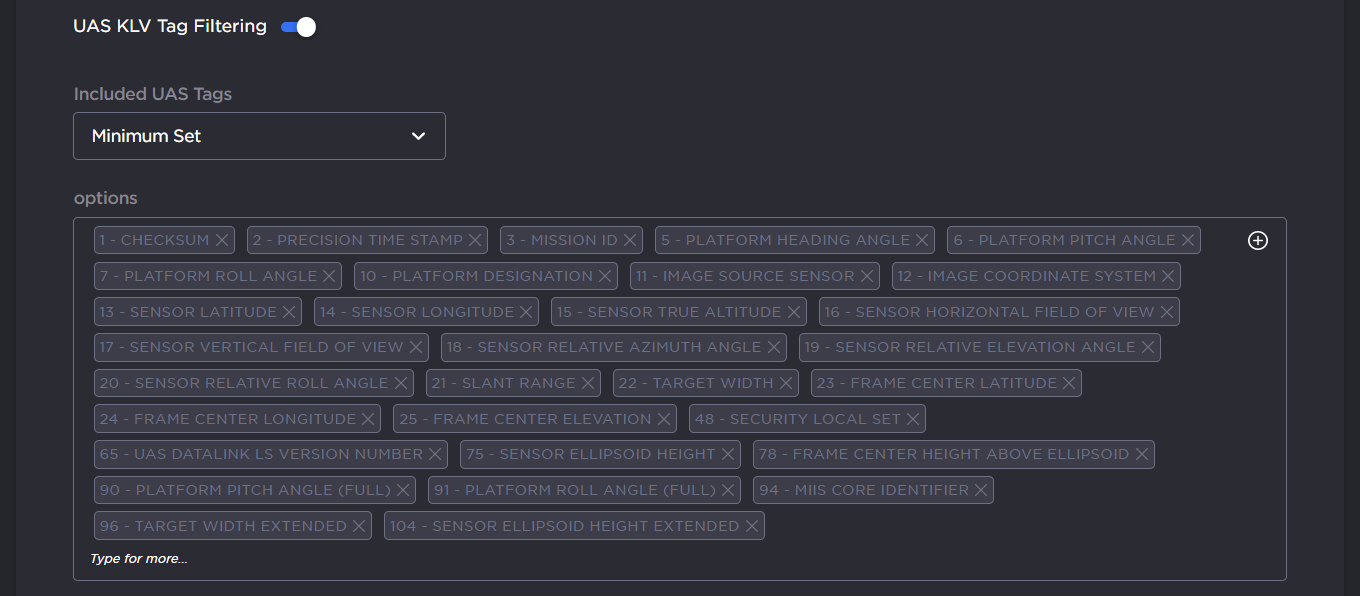Image resolution: width=1360 pixels, height=596 pixels.
Task: Remove the 21 - SLANT RANGE tag
Action: [587, 382]
